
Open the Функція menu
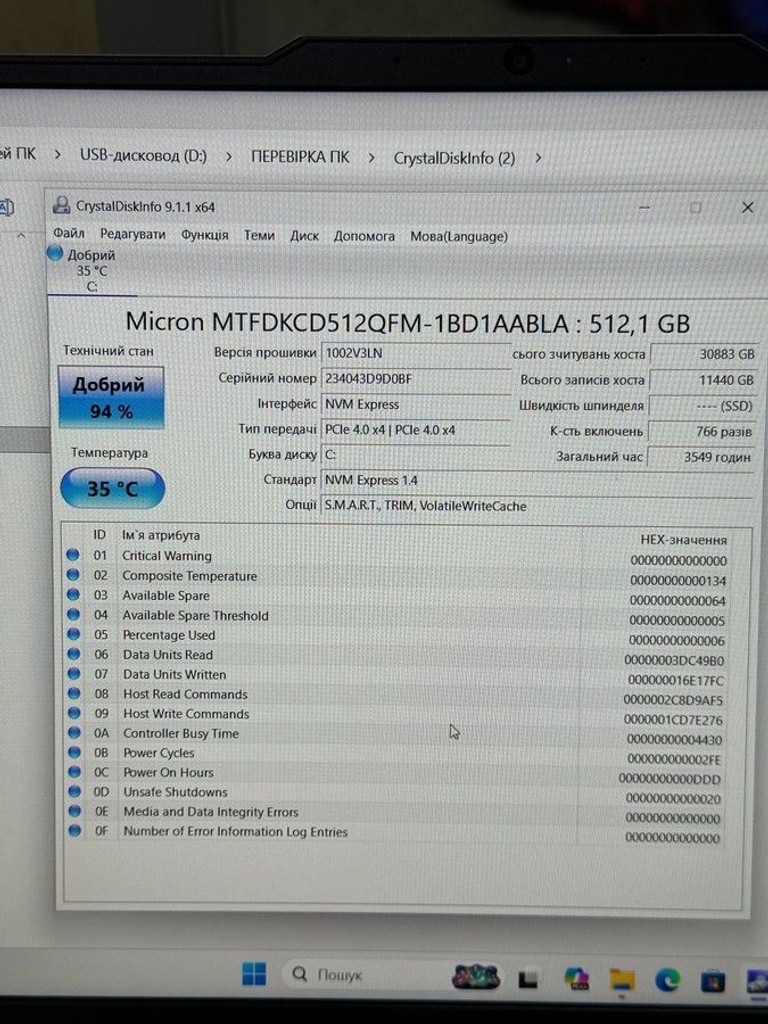(204, 234)
